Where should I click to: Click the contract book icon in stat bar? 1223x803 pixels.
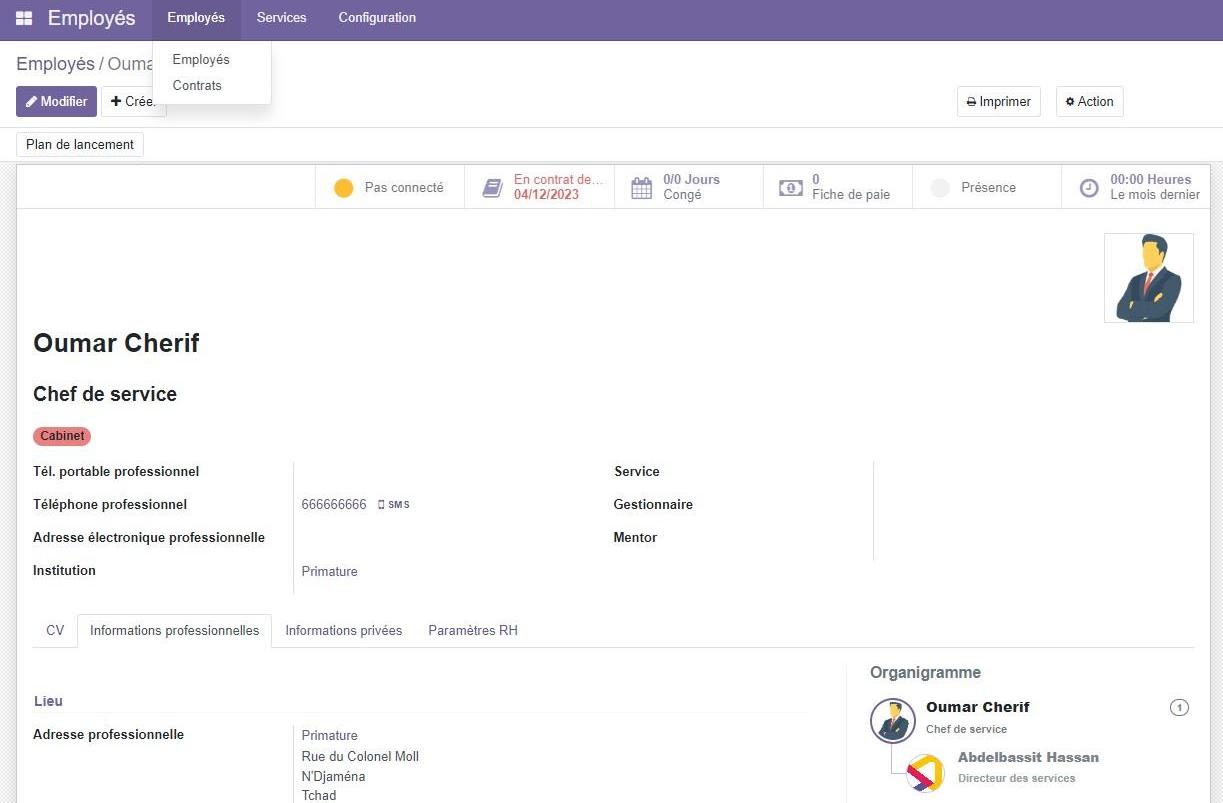pyautogui.click(x=492, y=188)
